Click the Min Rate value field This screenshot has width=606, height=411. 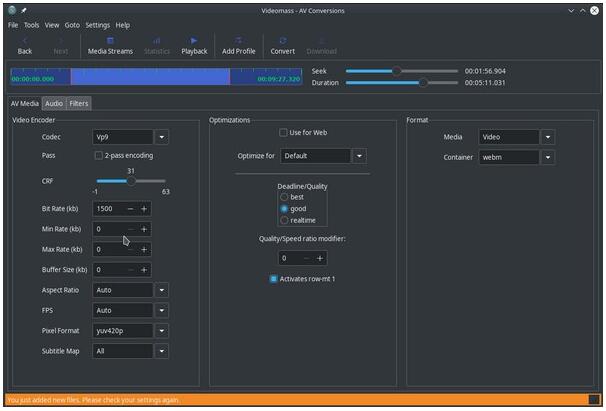tap(110, 229)
